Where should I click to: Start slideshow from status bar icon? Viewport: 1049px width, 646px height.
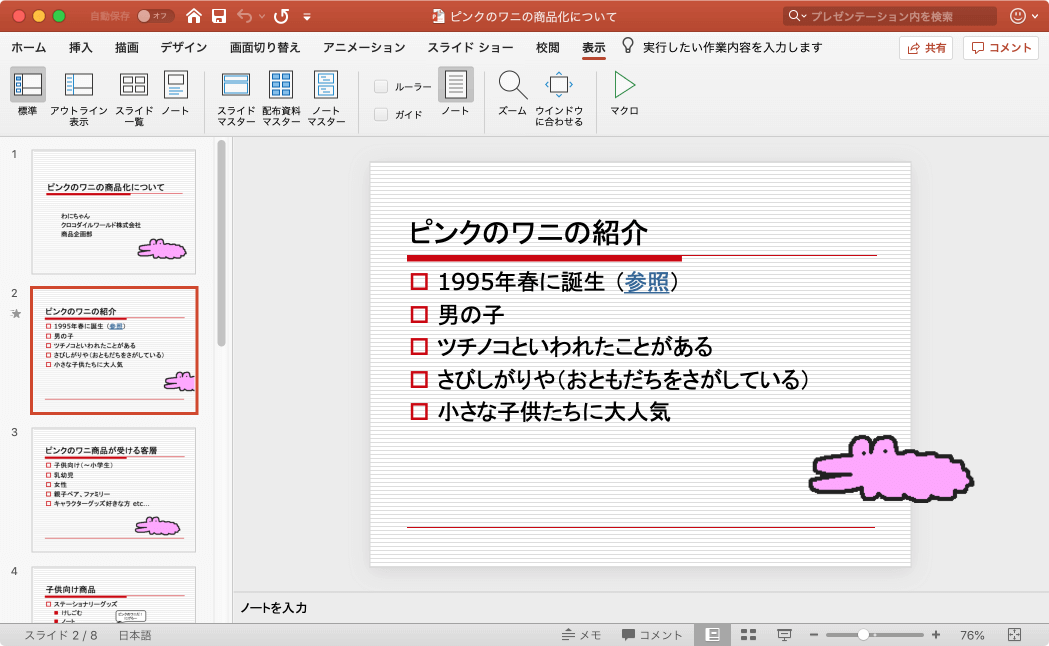(x=784, y=635)
